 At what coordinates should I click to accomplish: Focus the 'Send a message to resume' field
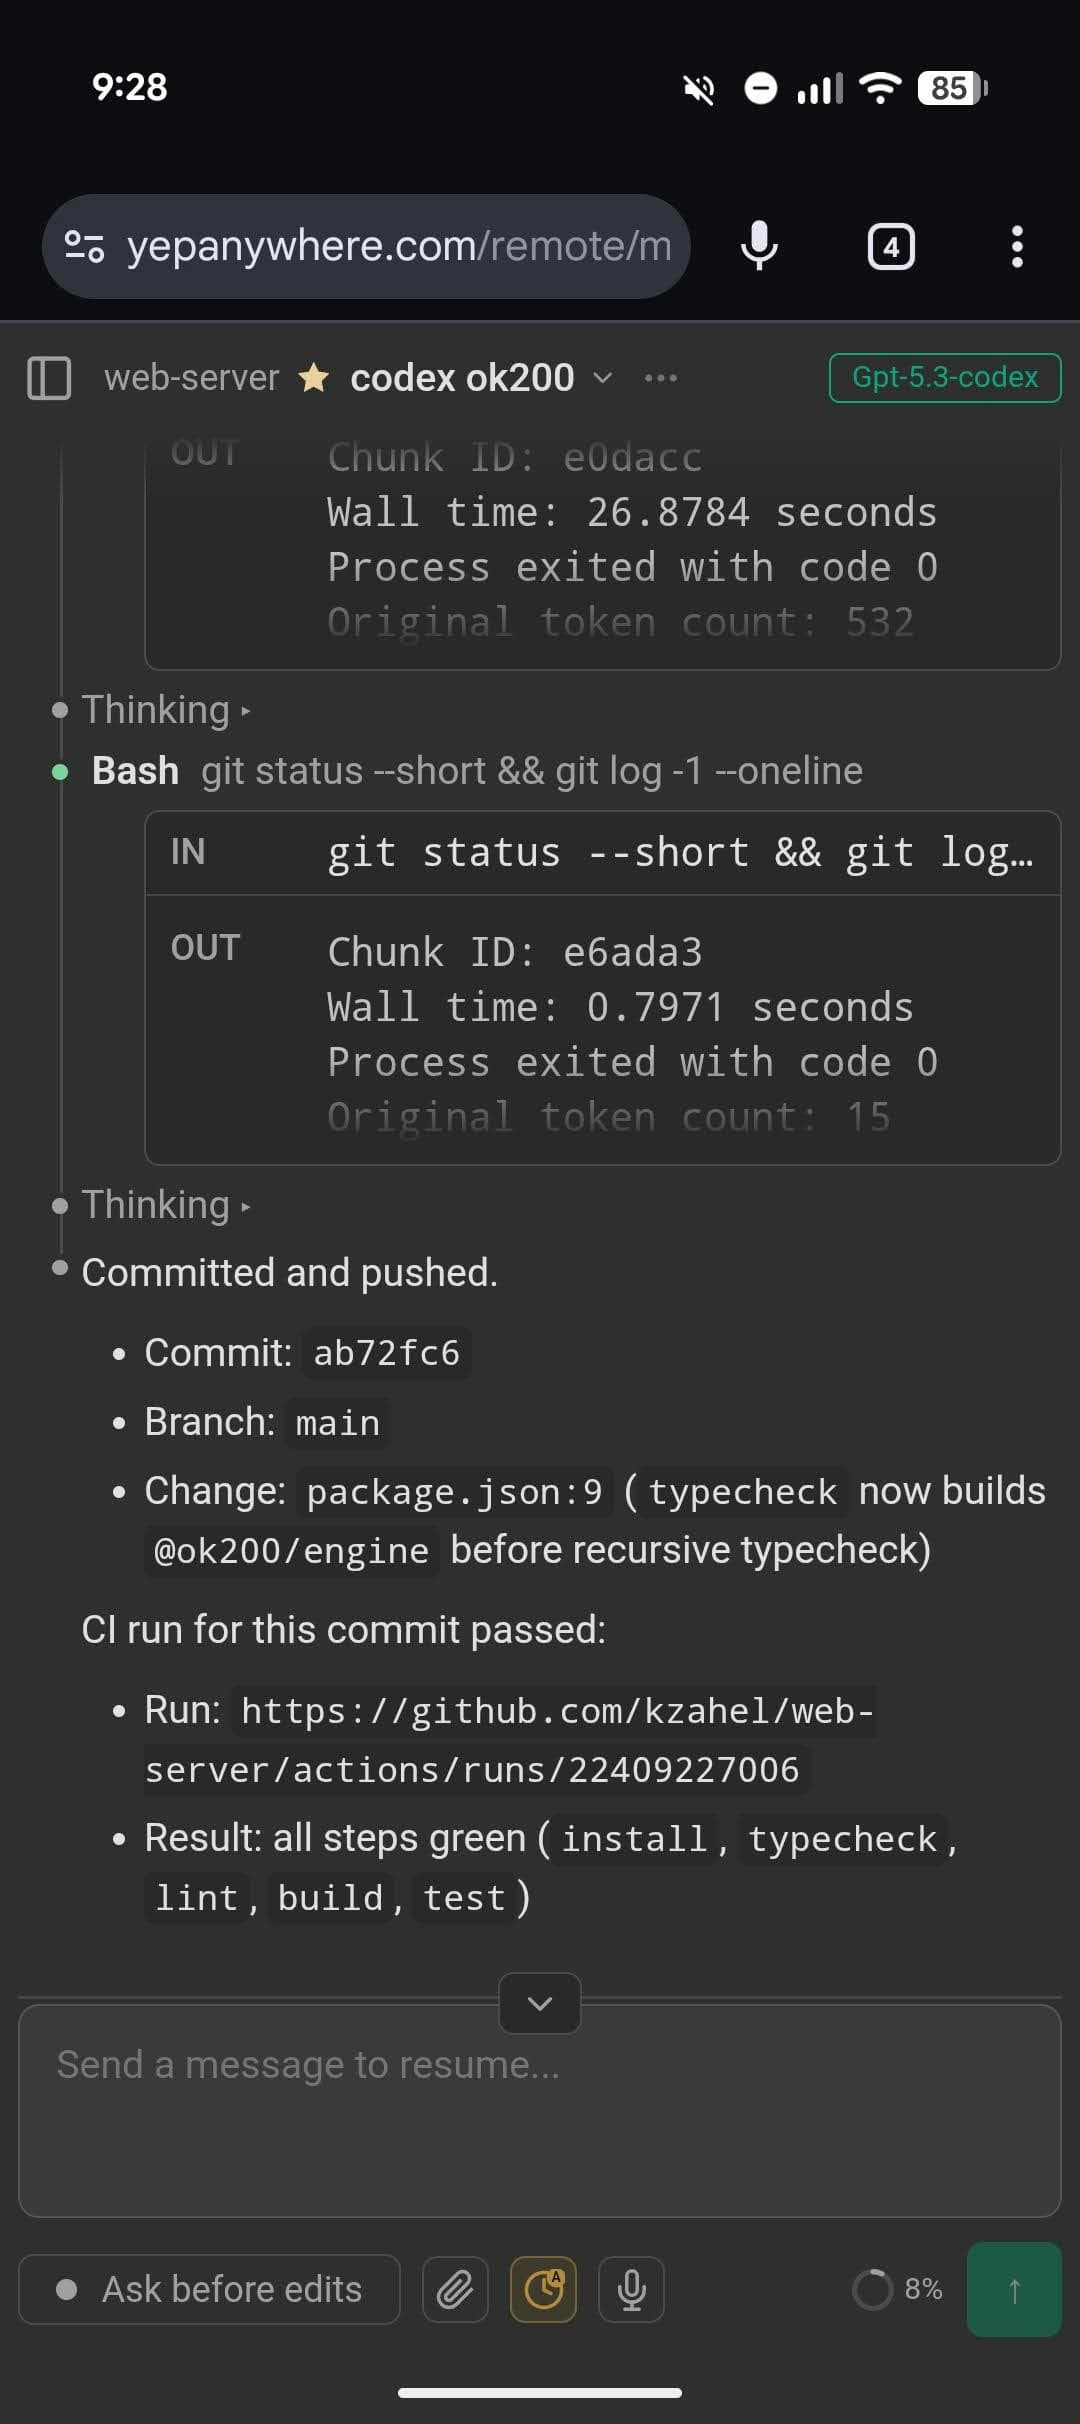540,2110
